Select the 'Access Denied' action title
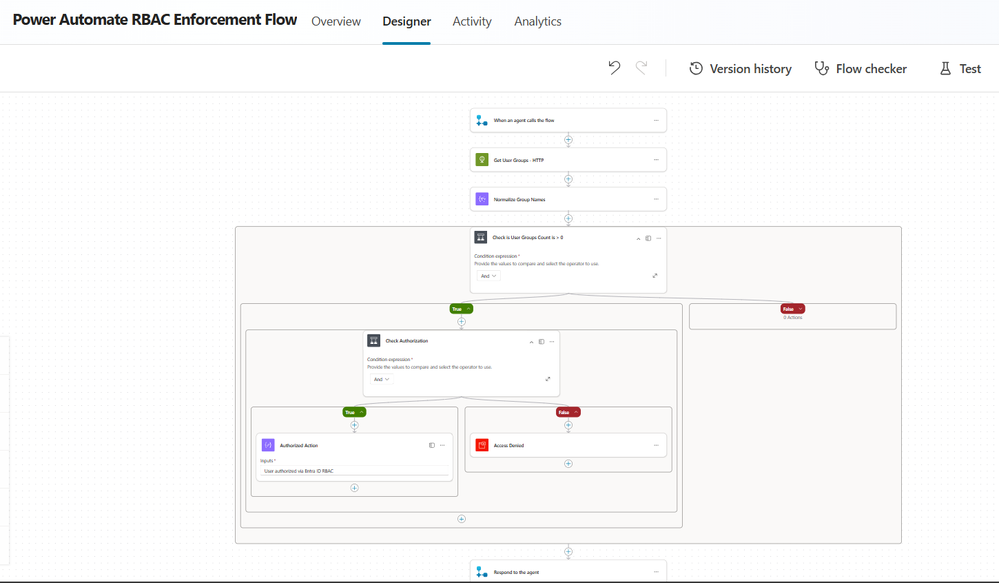999x583 pixels. (508, 445)
